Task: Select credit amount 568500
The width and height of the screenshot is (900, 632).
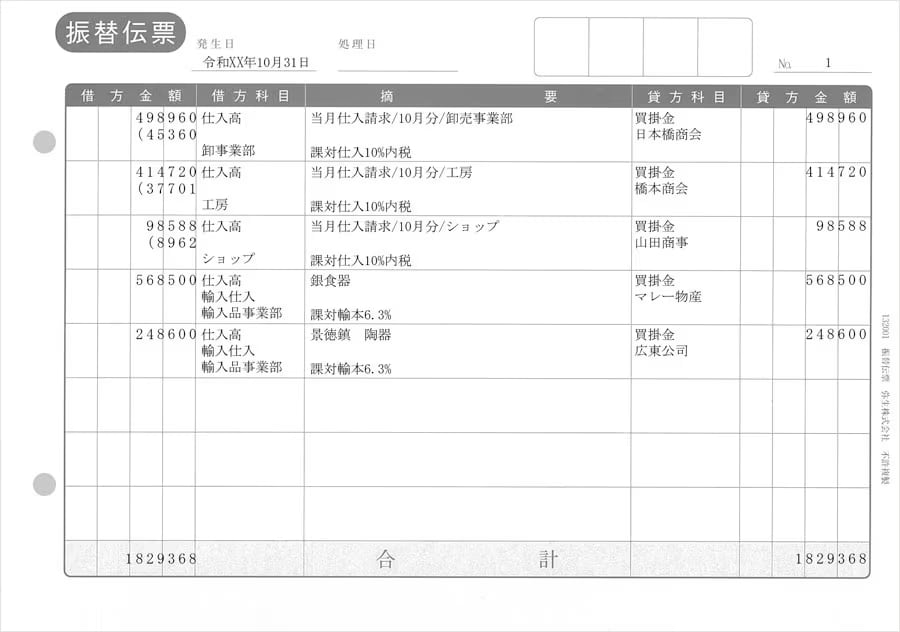Action: (x=836, y=280)
